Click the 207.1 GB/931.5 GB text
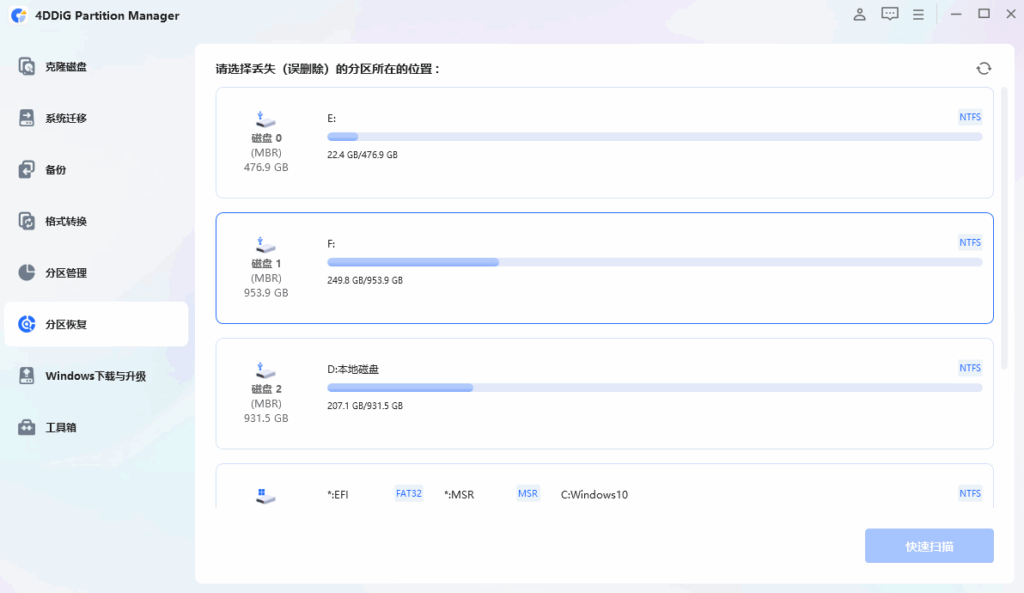Image resolution: width=1024 pixels, height=593 pixels. point(365,406)
